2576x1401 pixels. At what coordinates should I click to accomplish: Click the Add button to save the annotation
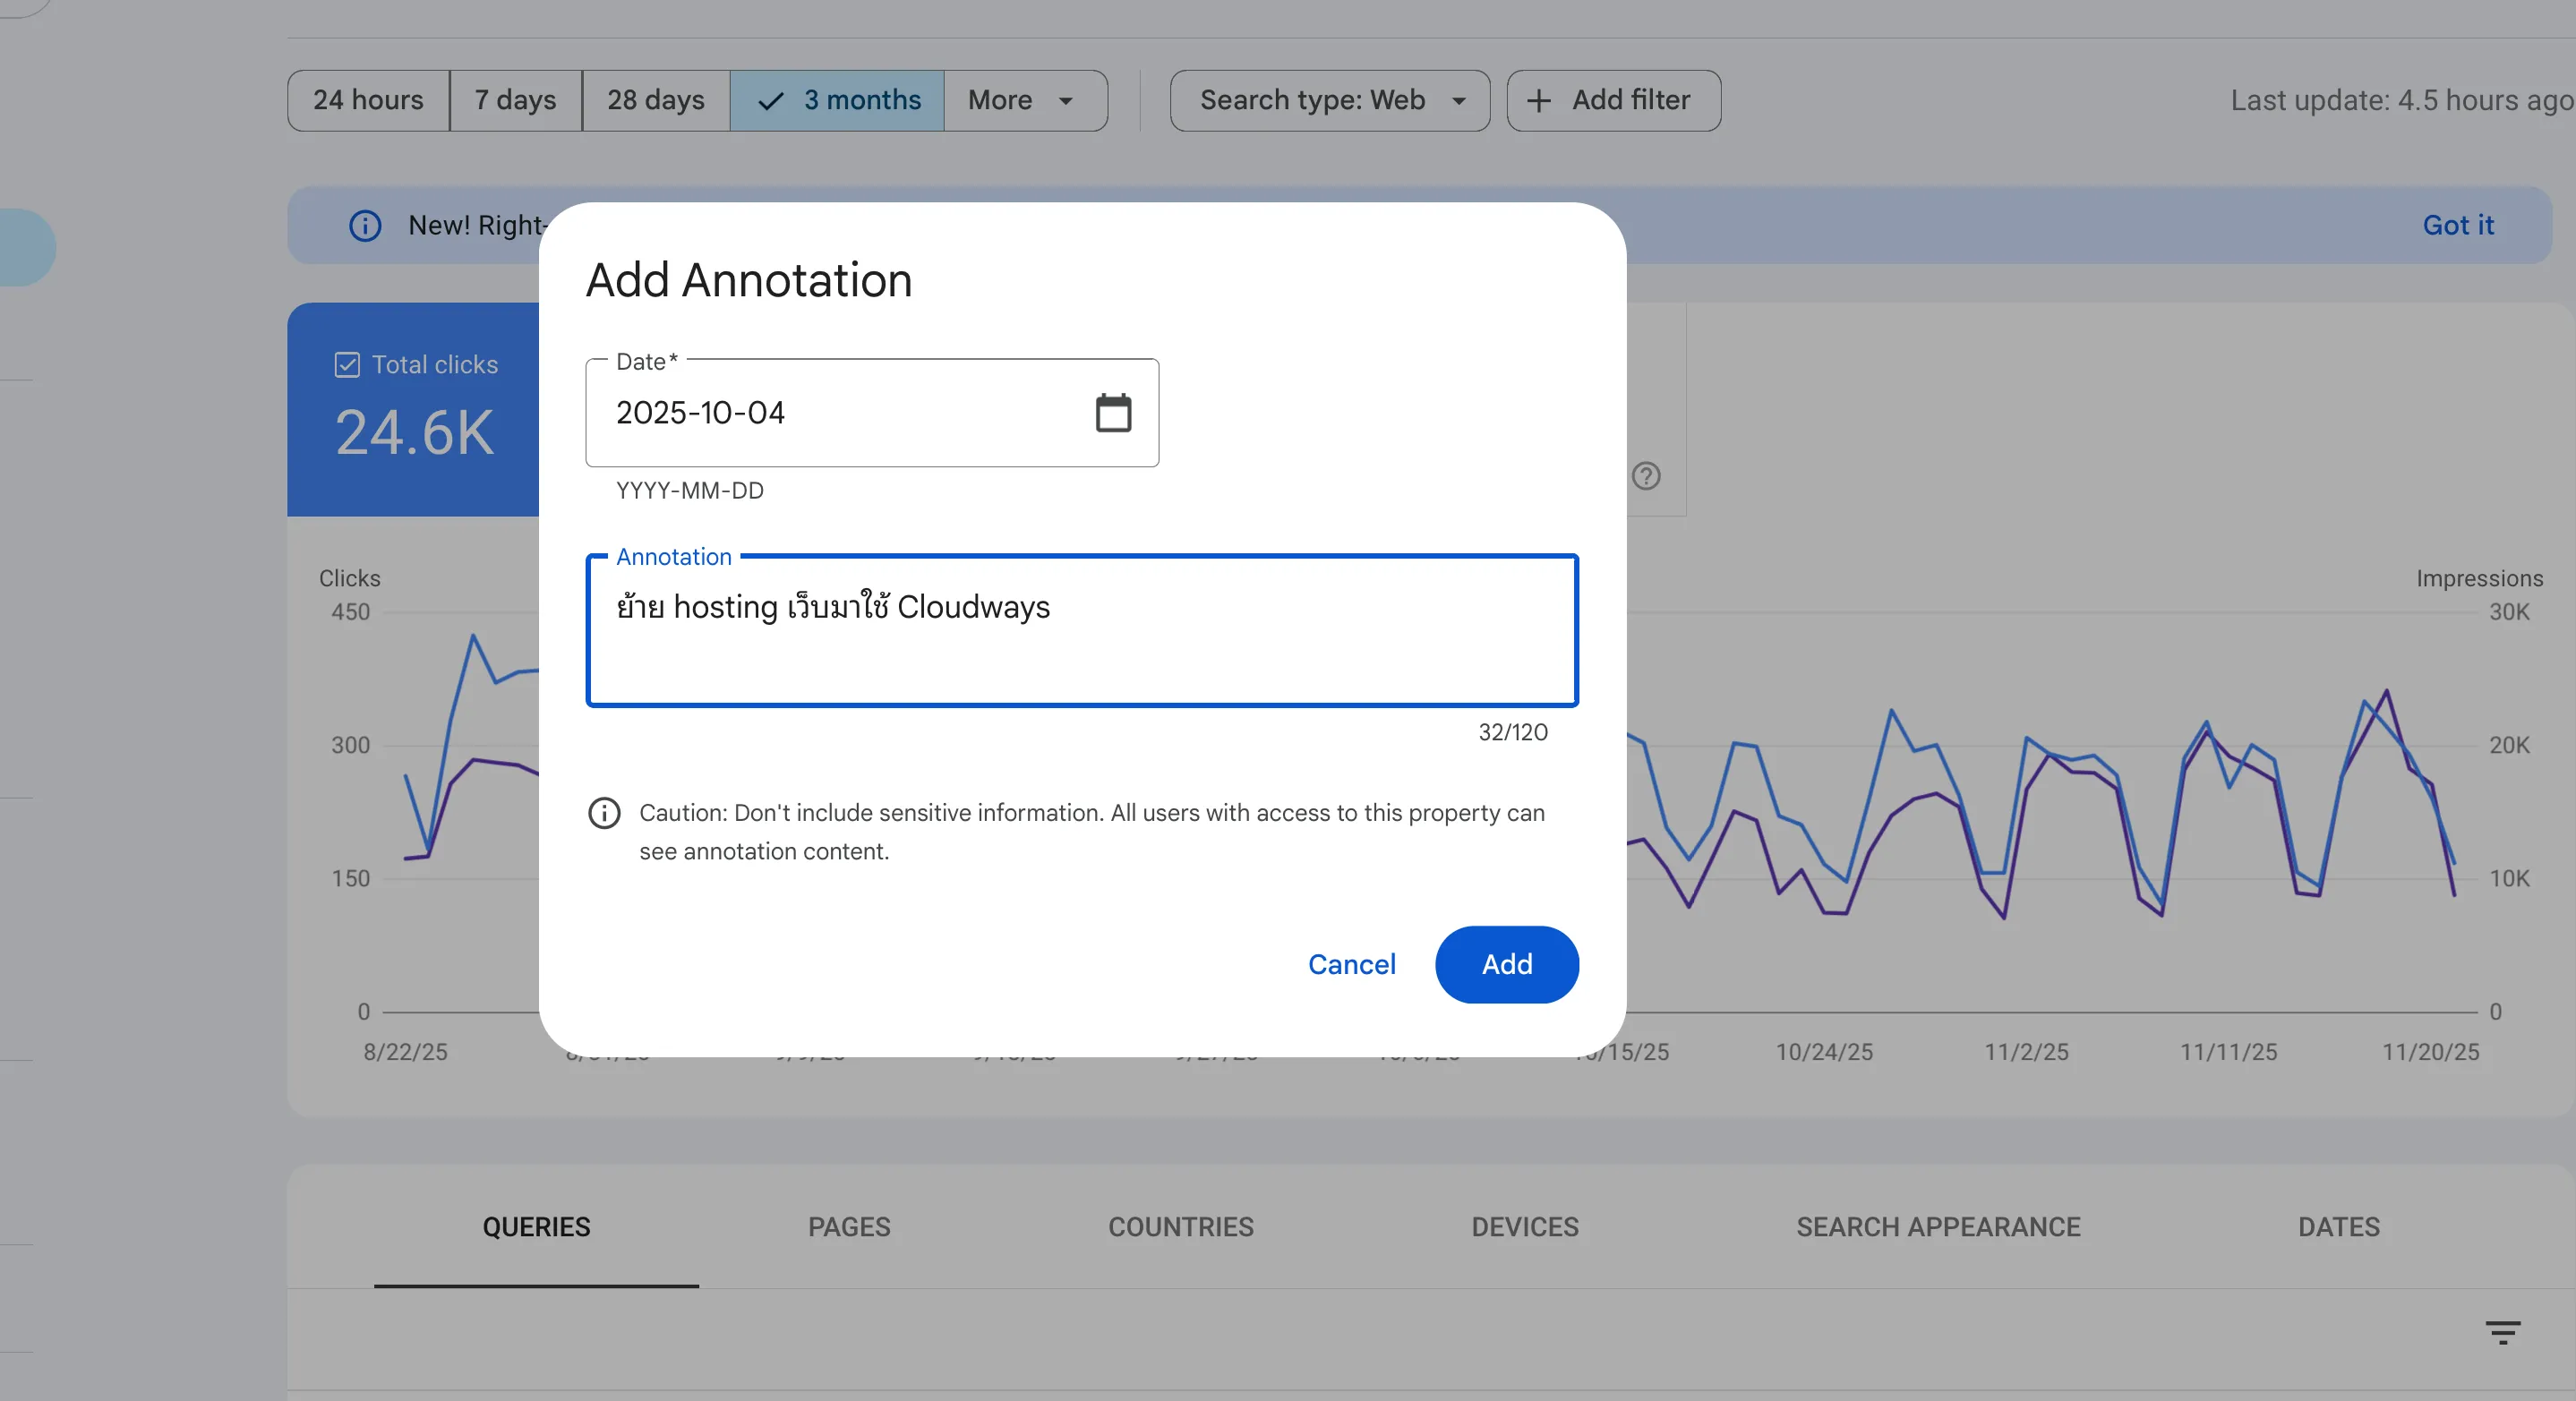pos(1506,964)
